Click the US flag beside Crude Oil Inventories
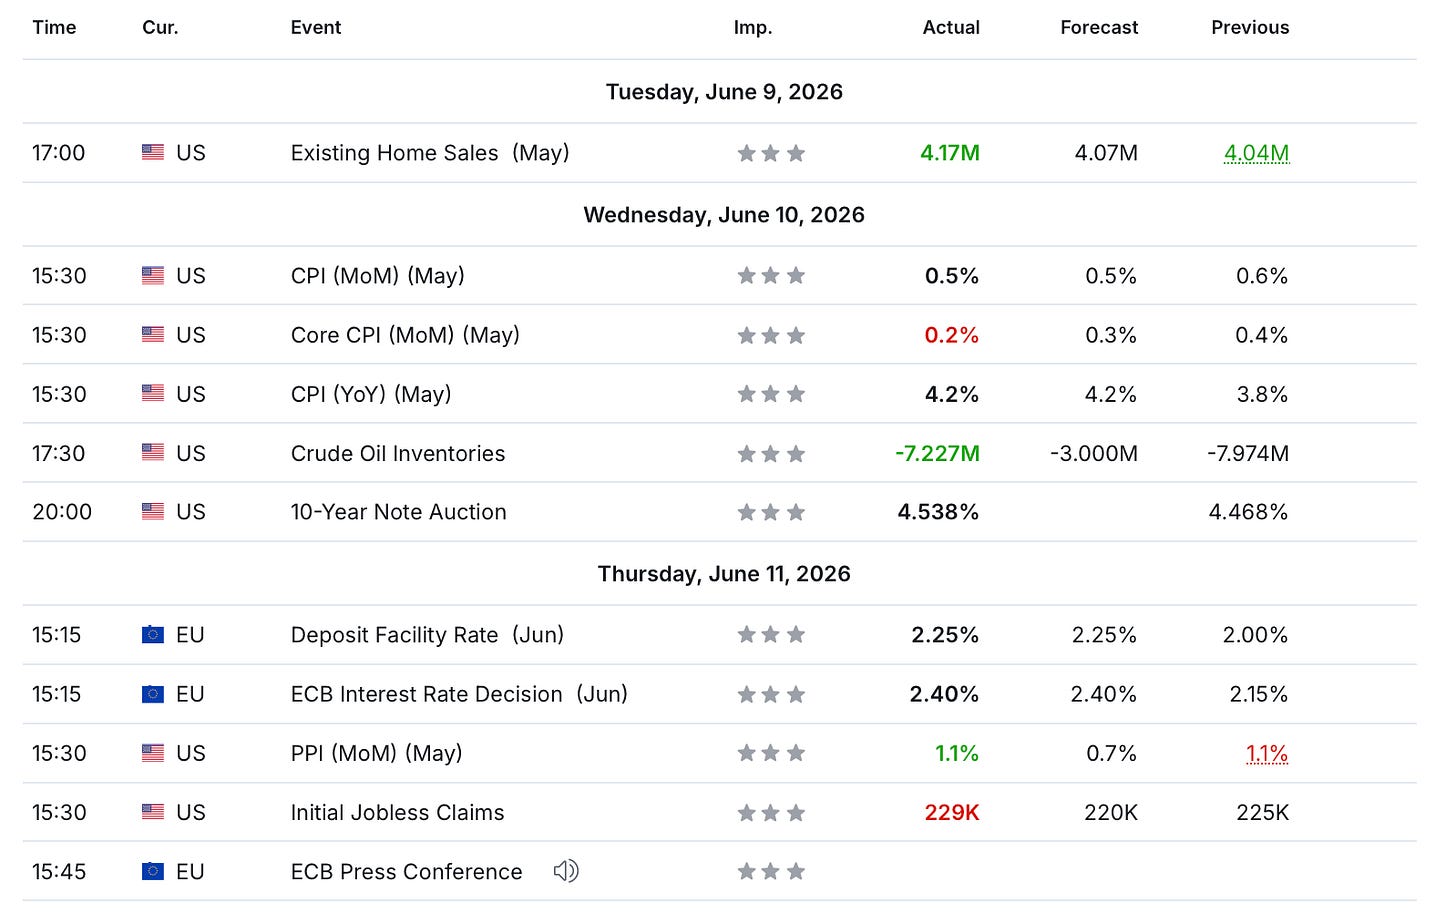 153,453
